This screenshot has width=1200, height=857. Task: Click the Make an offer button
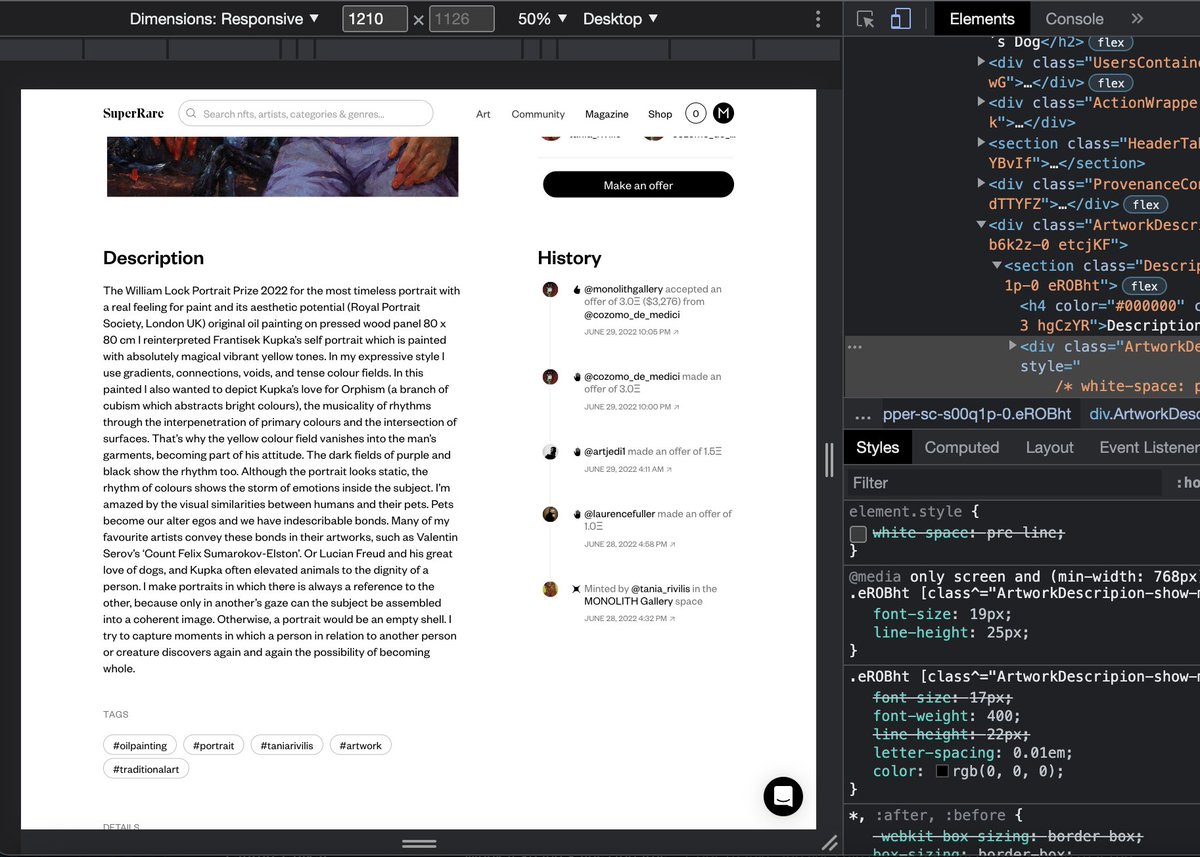(638, 185)
